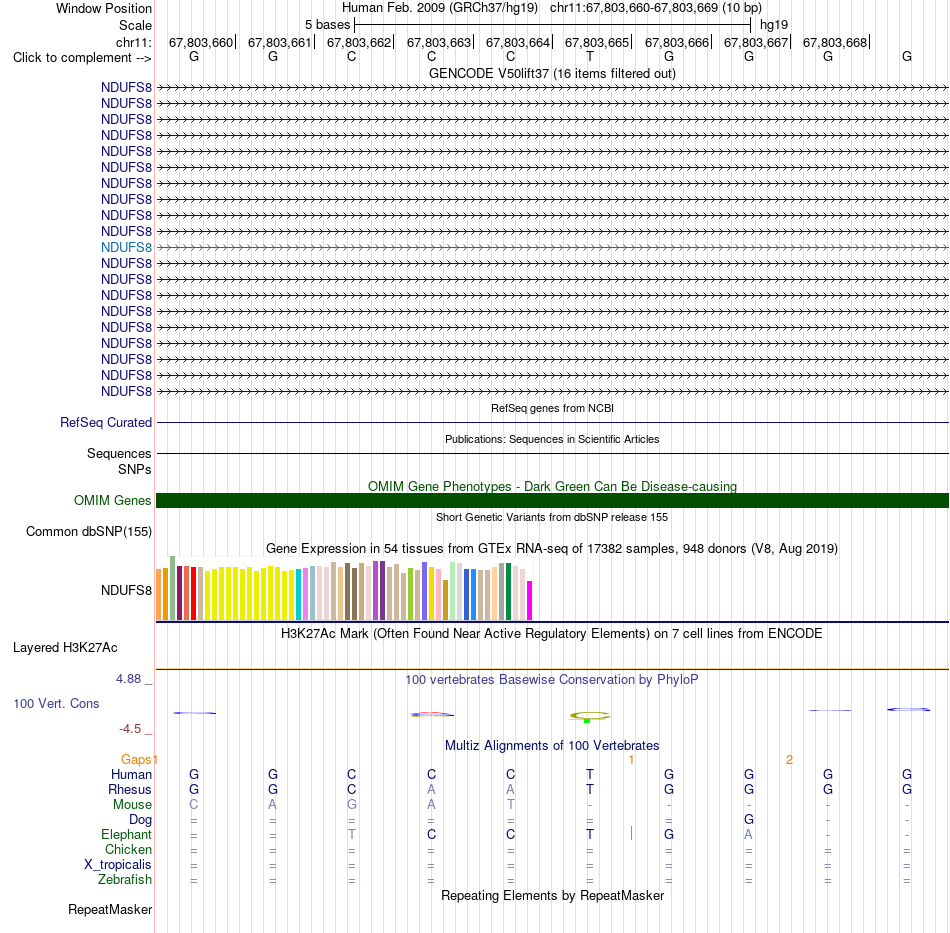Click the C base in the Mouse row

click(x=194, y=805)
